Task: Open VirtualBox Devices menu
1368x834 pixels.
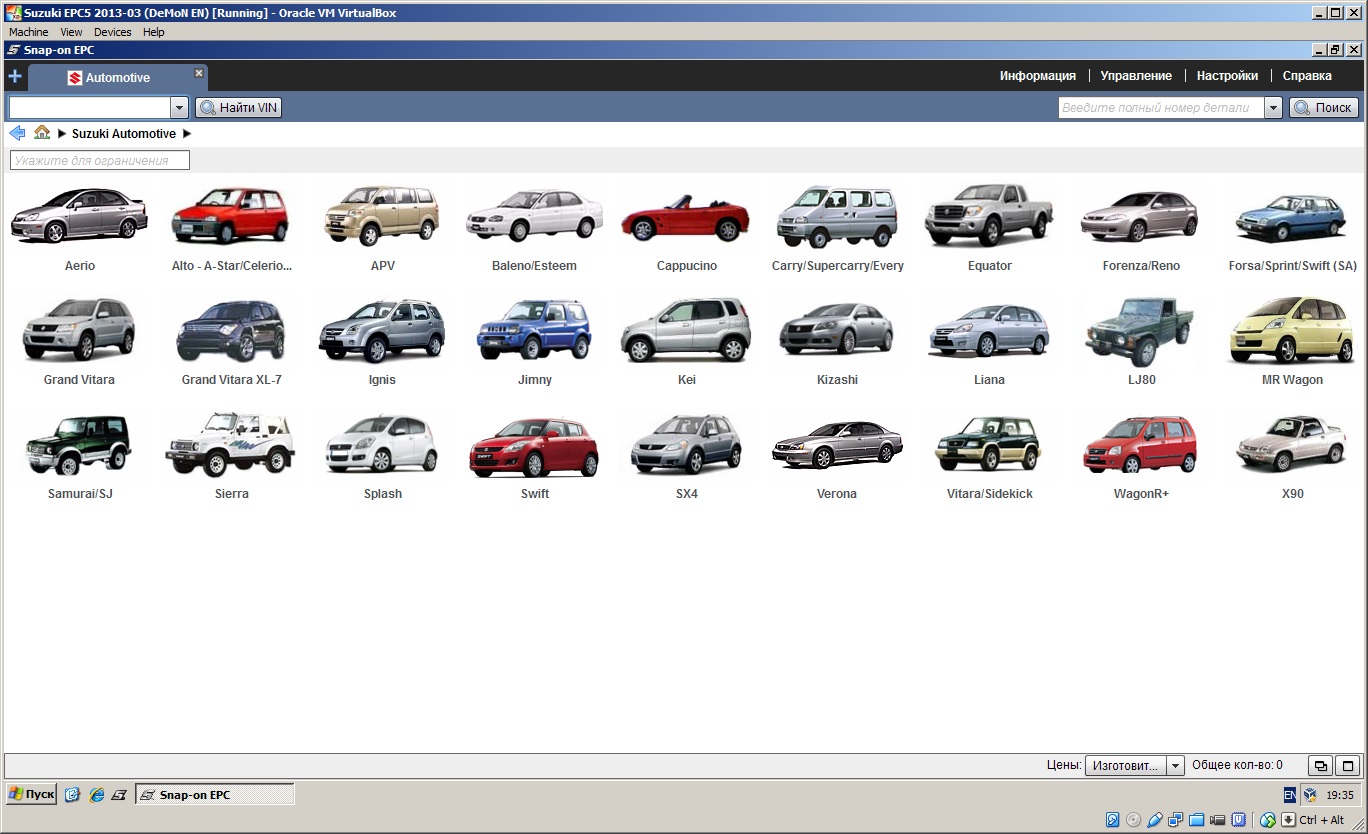Action: point(112,32)
